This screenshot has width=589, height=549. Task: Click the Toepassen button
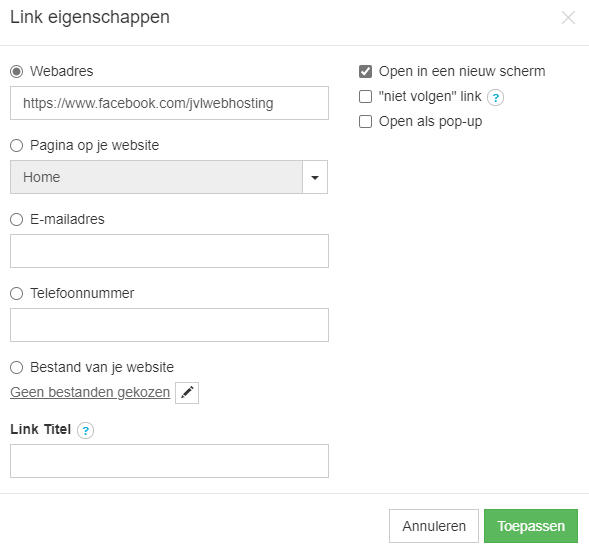[531, 526]
